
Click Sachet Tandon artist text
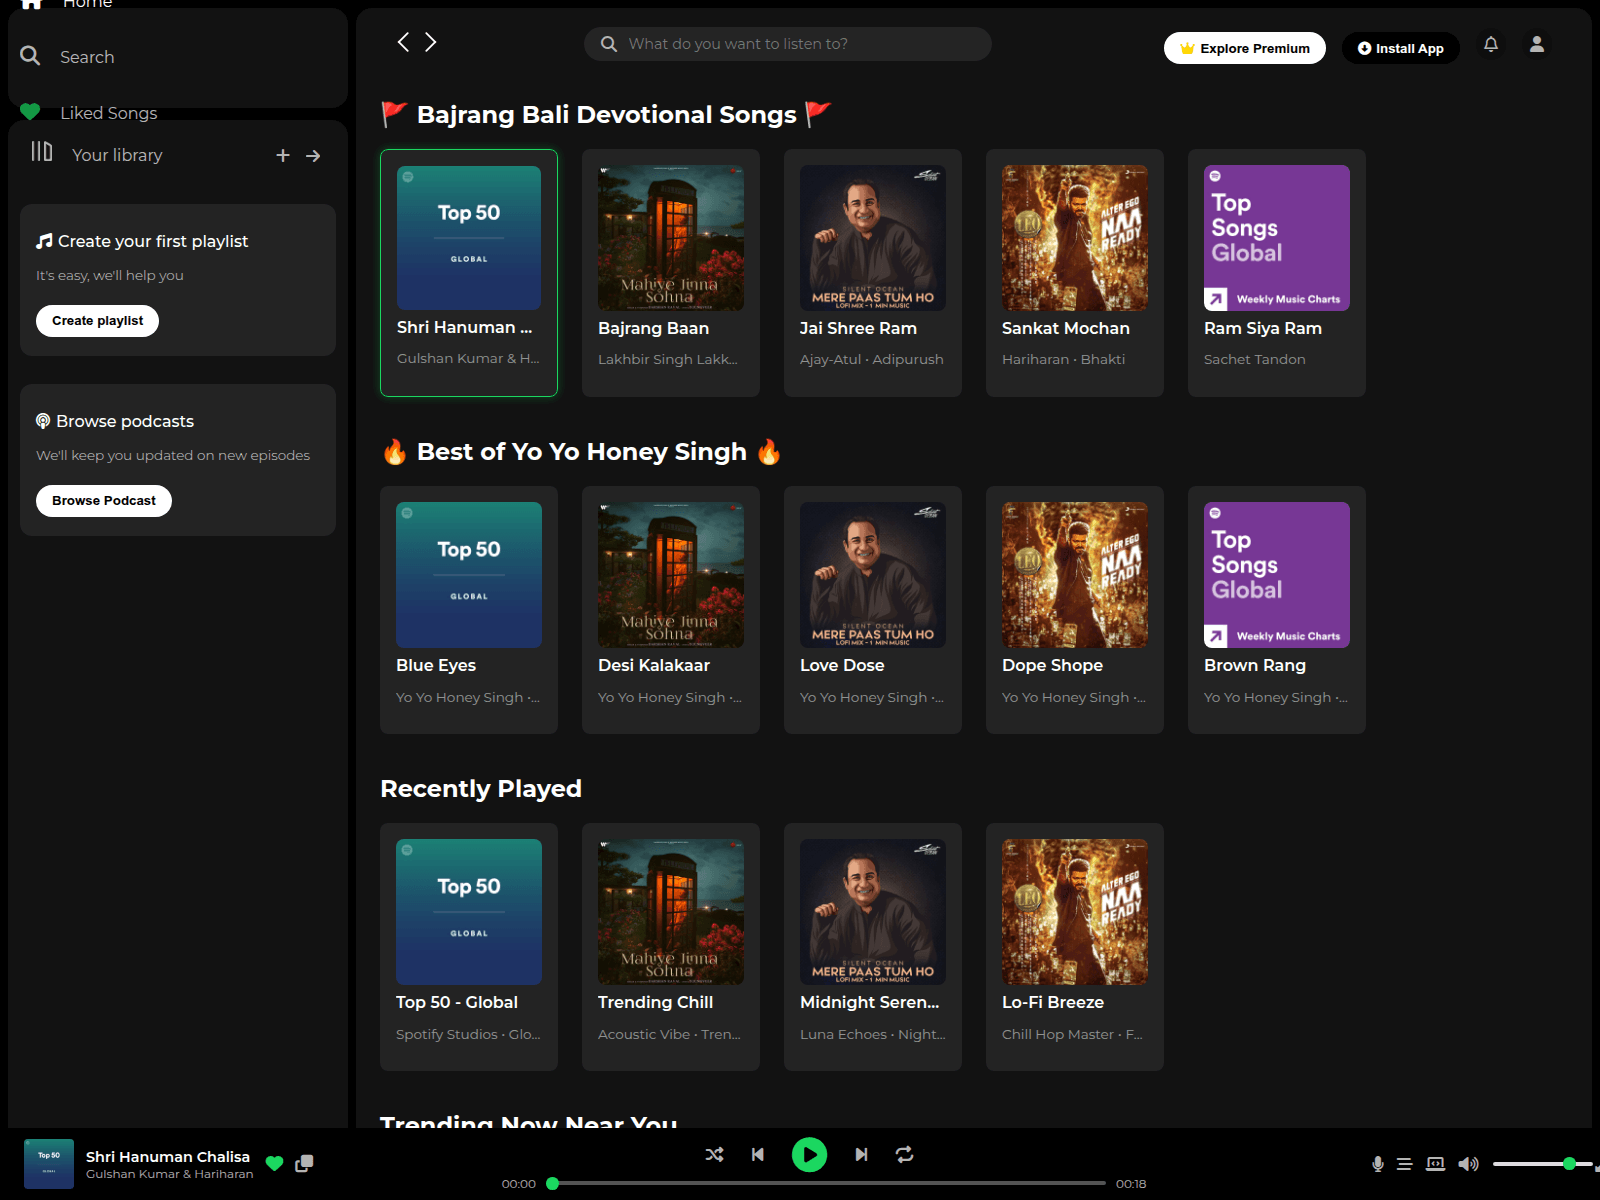pyautogui.click(x=1254, y=359)
